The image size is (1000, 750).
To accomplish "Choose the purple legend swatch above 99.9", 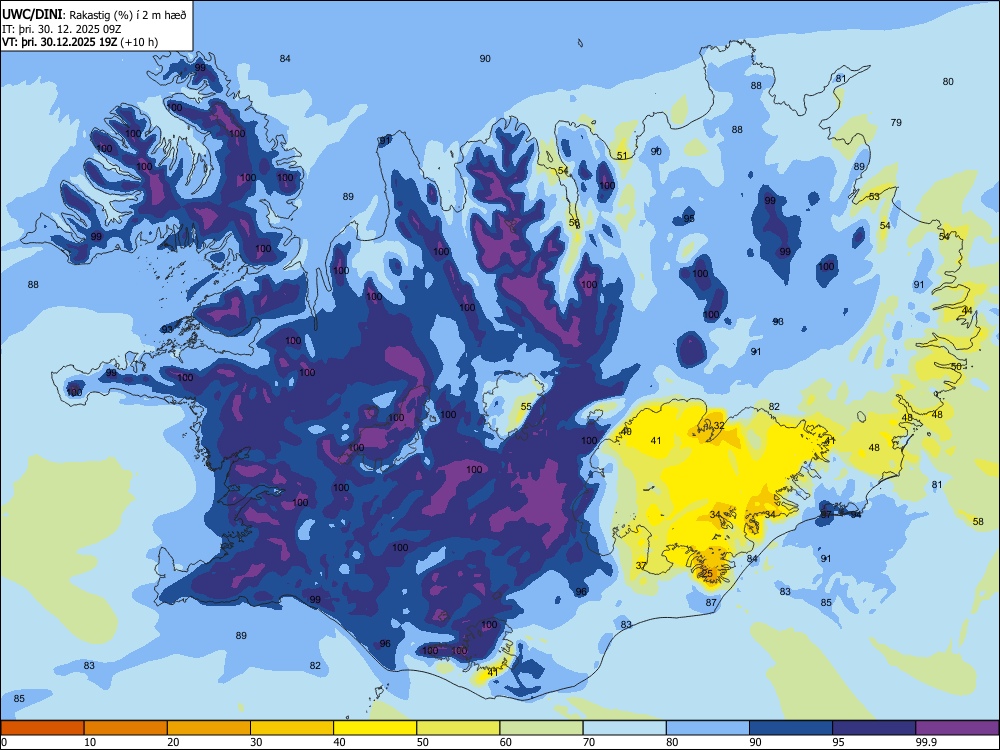I will (x=957, y=728).
